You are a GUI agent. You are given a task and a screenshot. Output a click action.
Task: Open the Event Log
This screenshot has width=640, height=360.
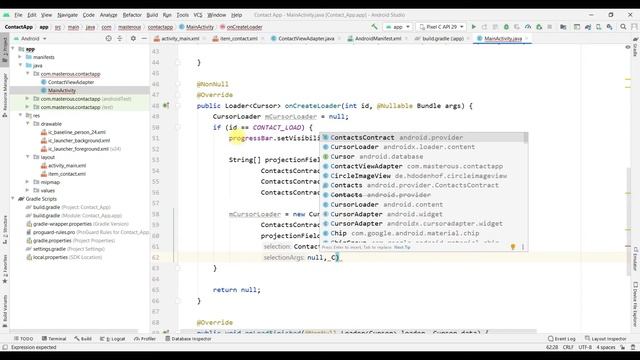point(562,339)
